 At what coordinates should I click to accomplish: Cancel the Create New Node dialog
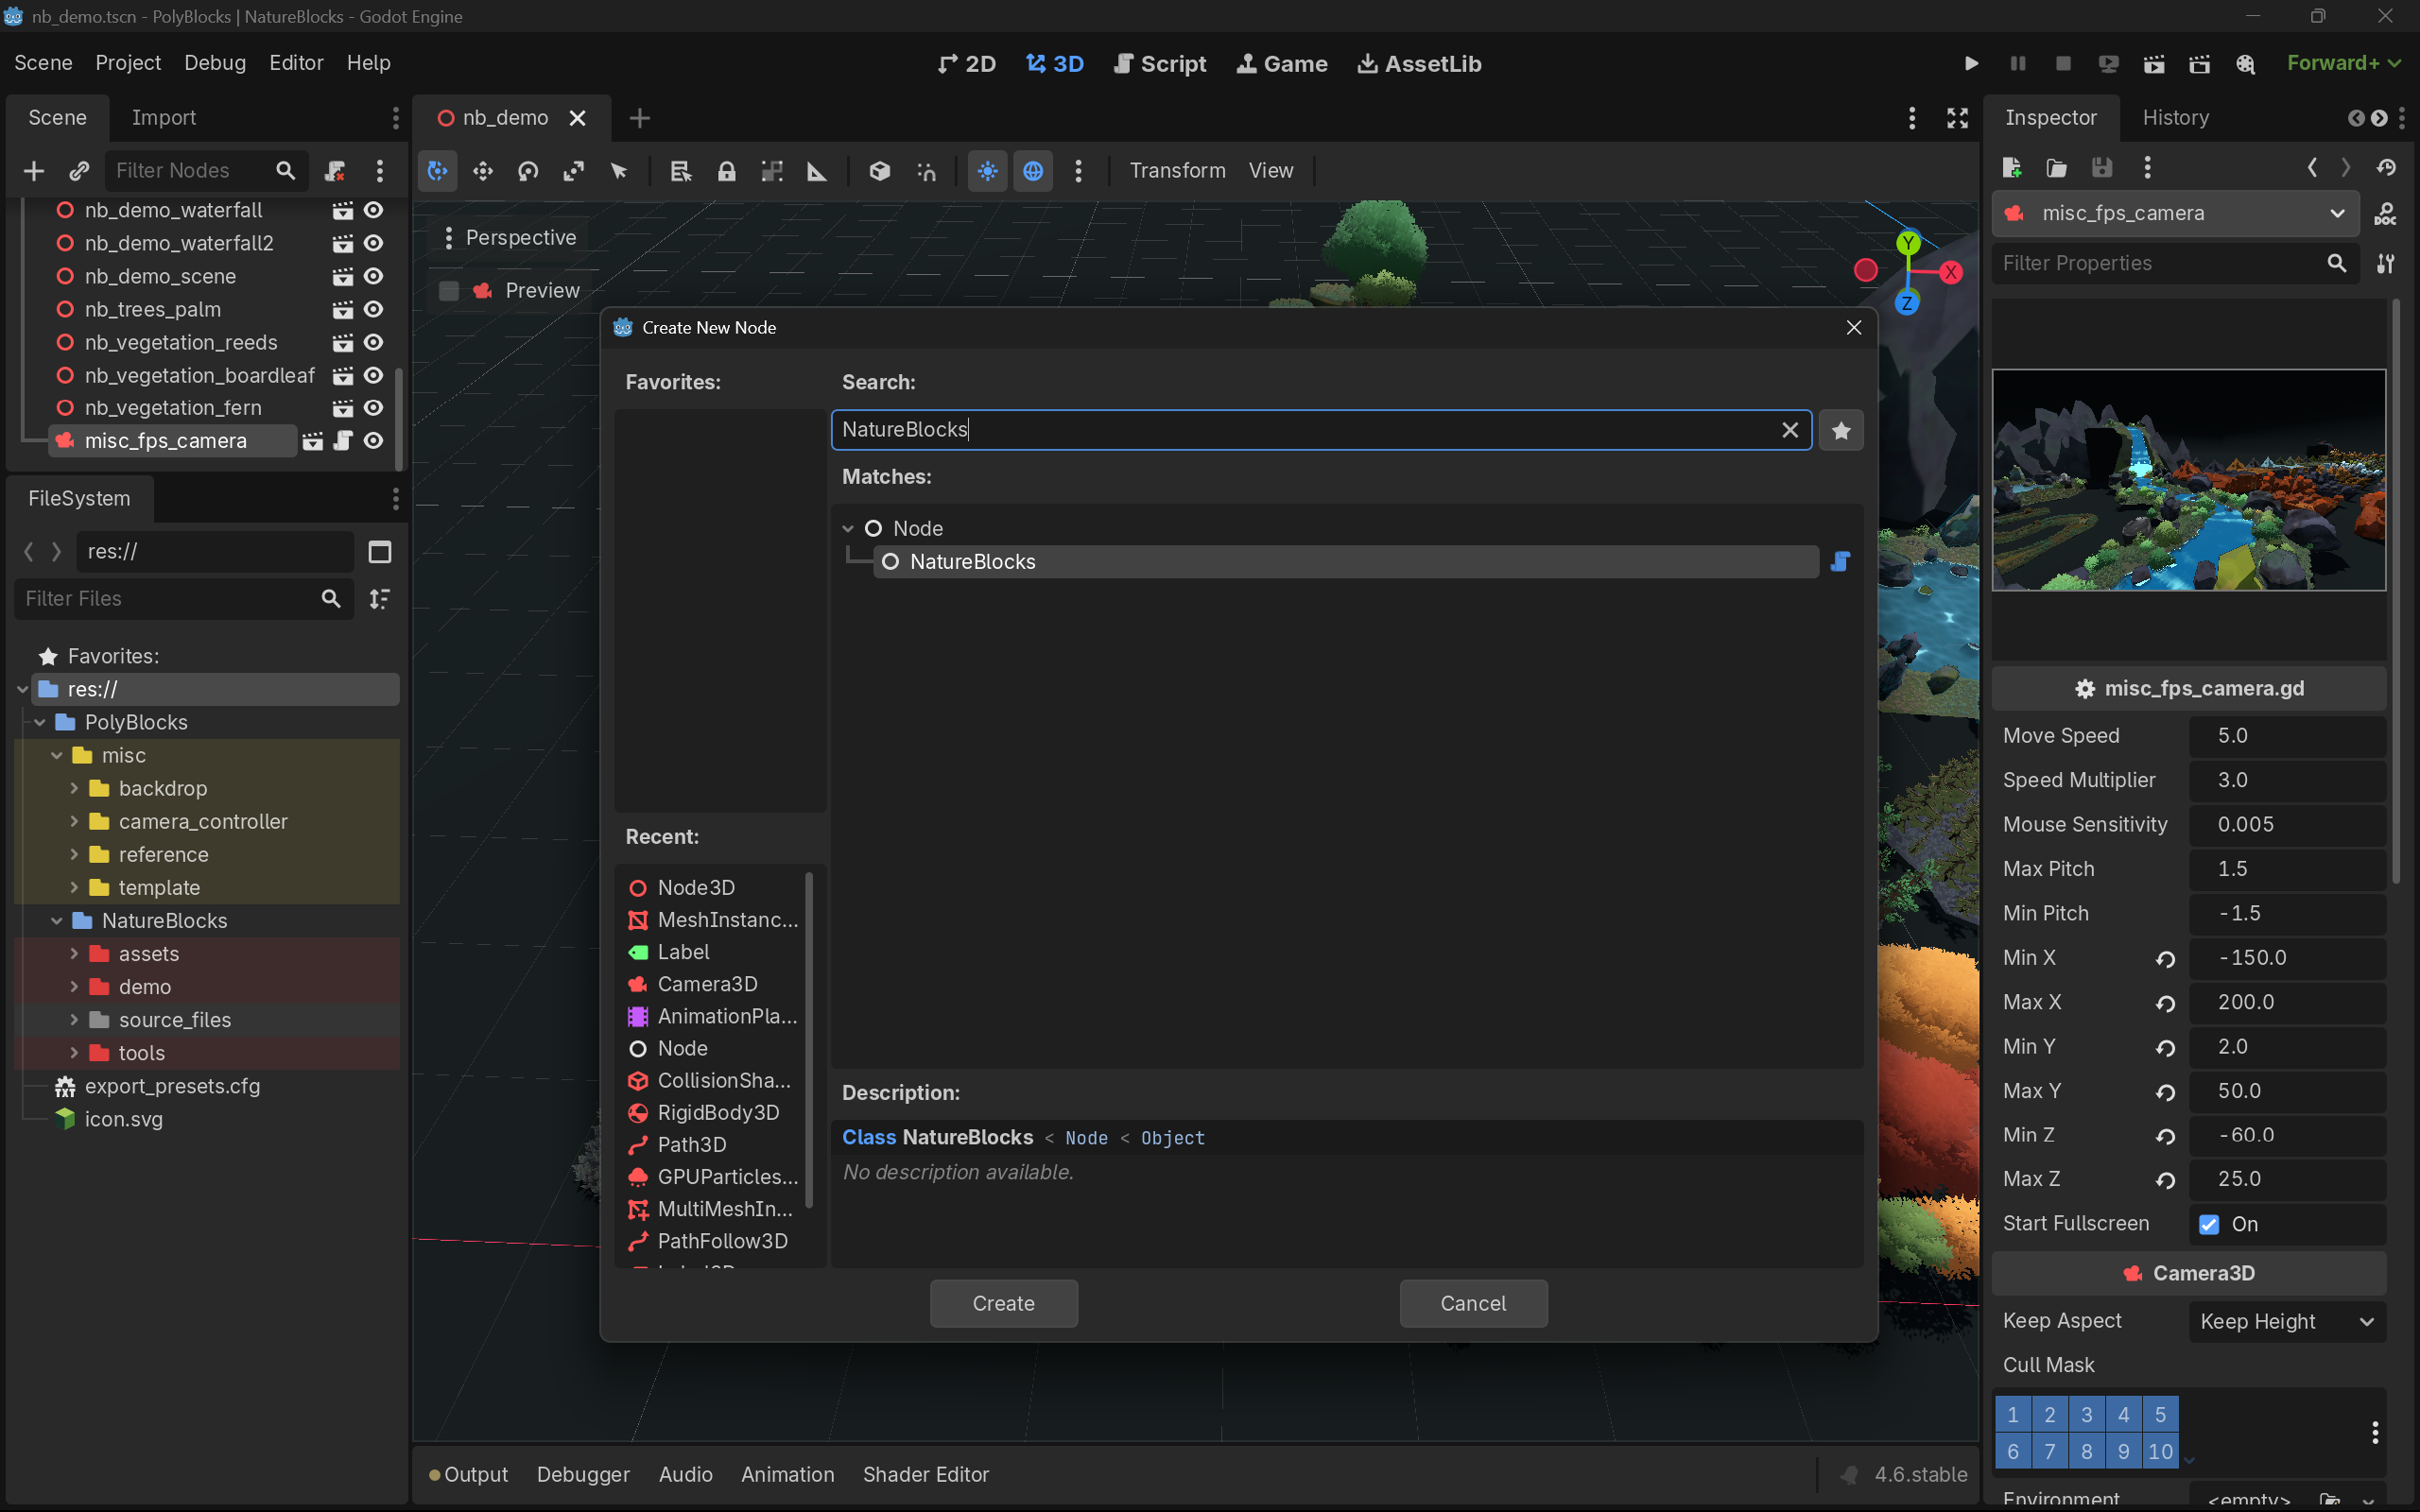pos(1473,1304)
